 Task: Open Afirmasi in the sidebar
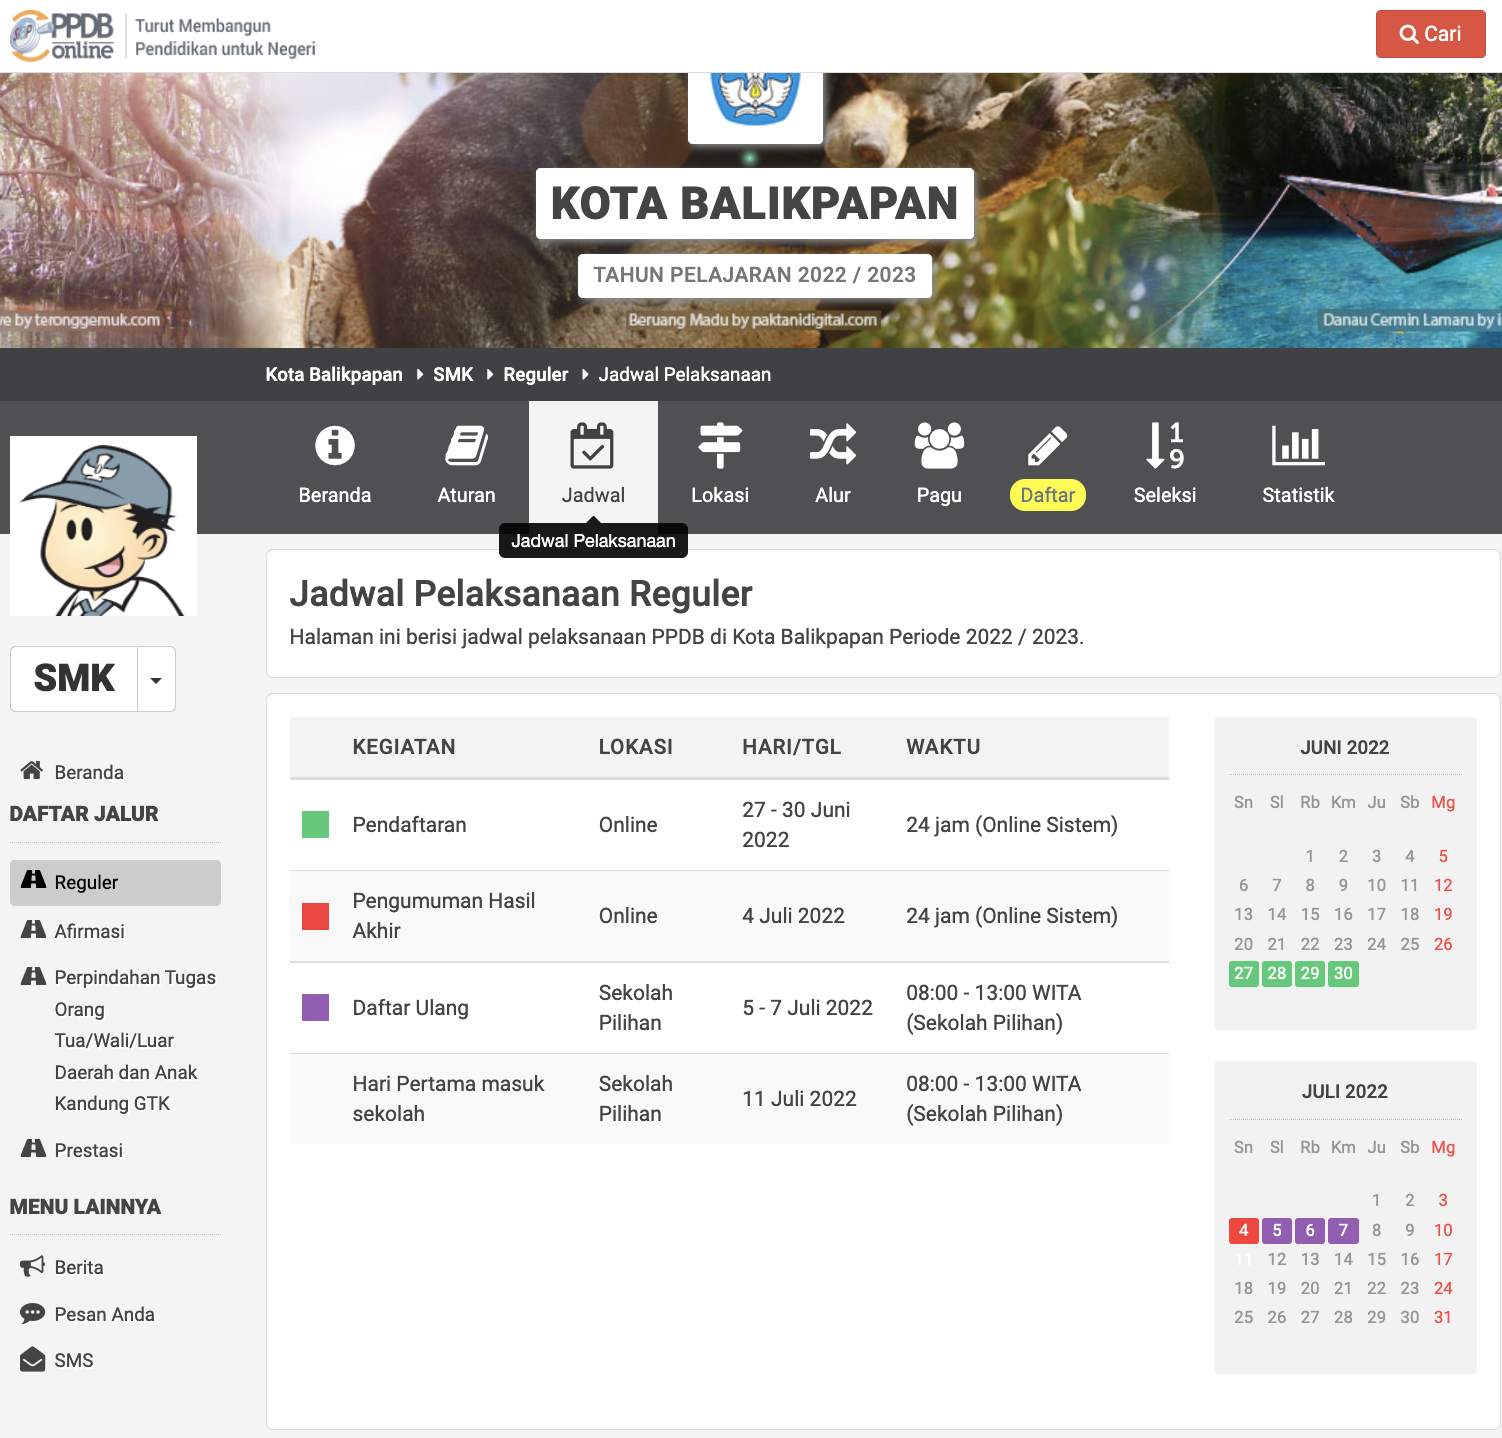click(89, 931)
